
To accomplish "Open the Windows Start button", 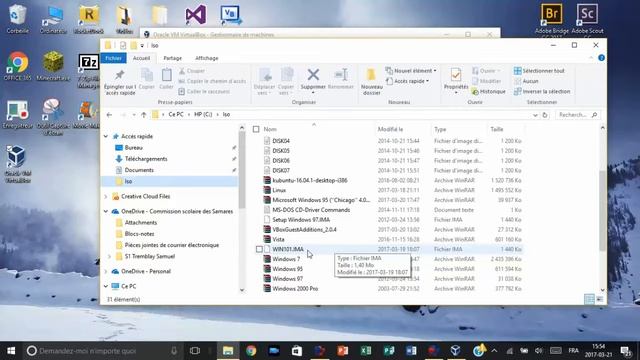I will [11, 351].
